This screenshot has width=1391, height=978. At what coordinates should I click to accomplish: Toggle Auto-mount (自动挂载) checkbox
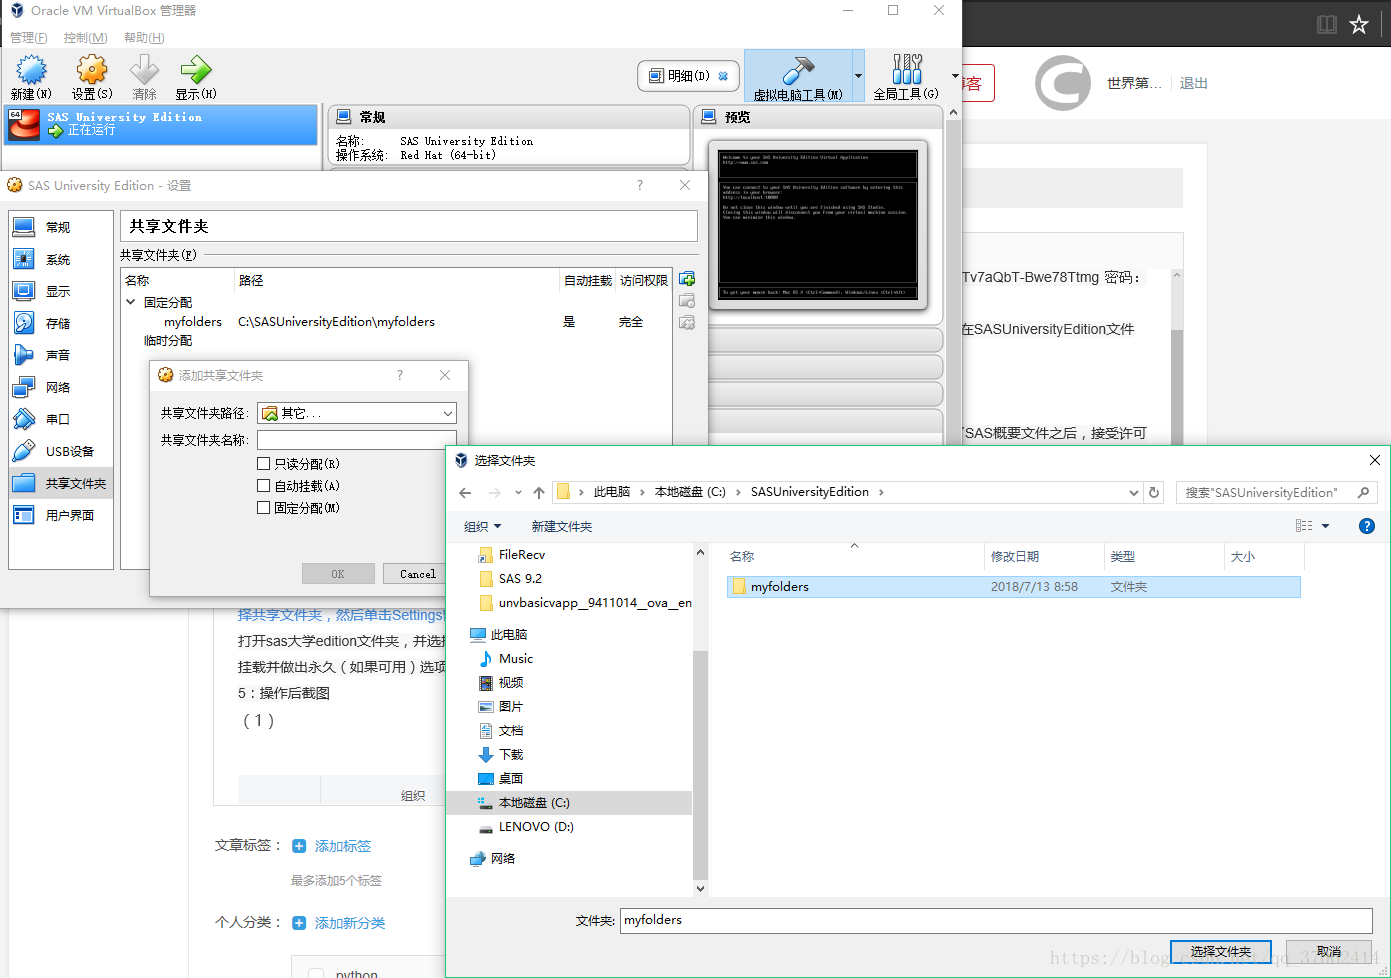(264, 485)
